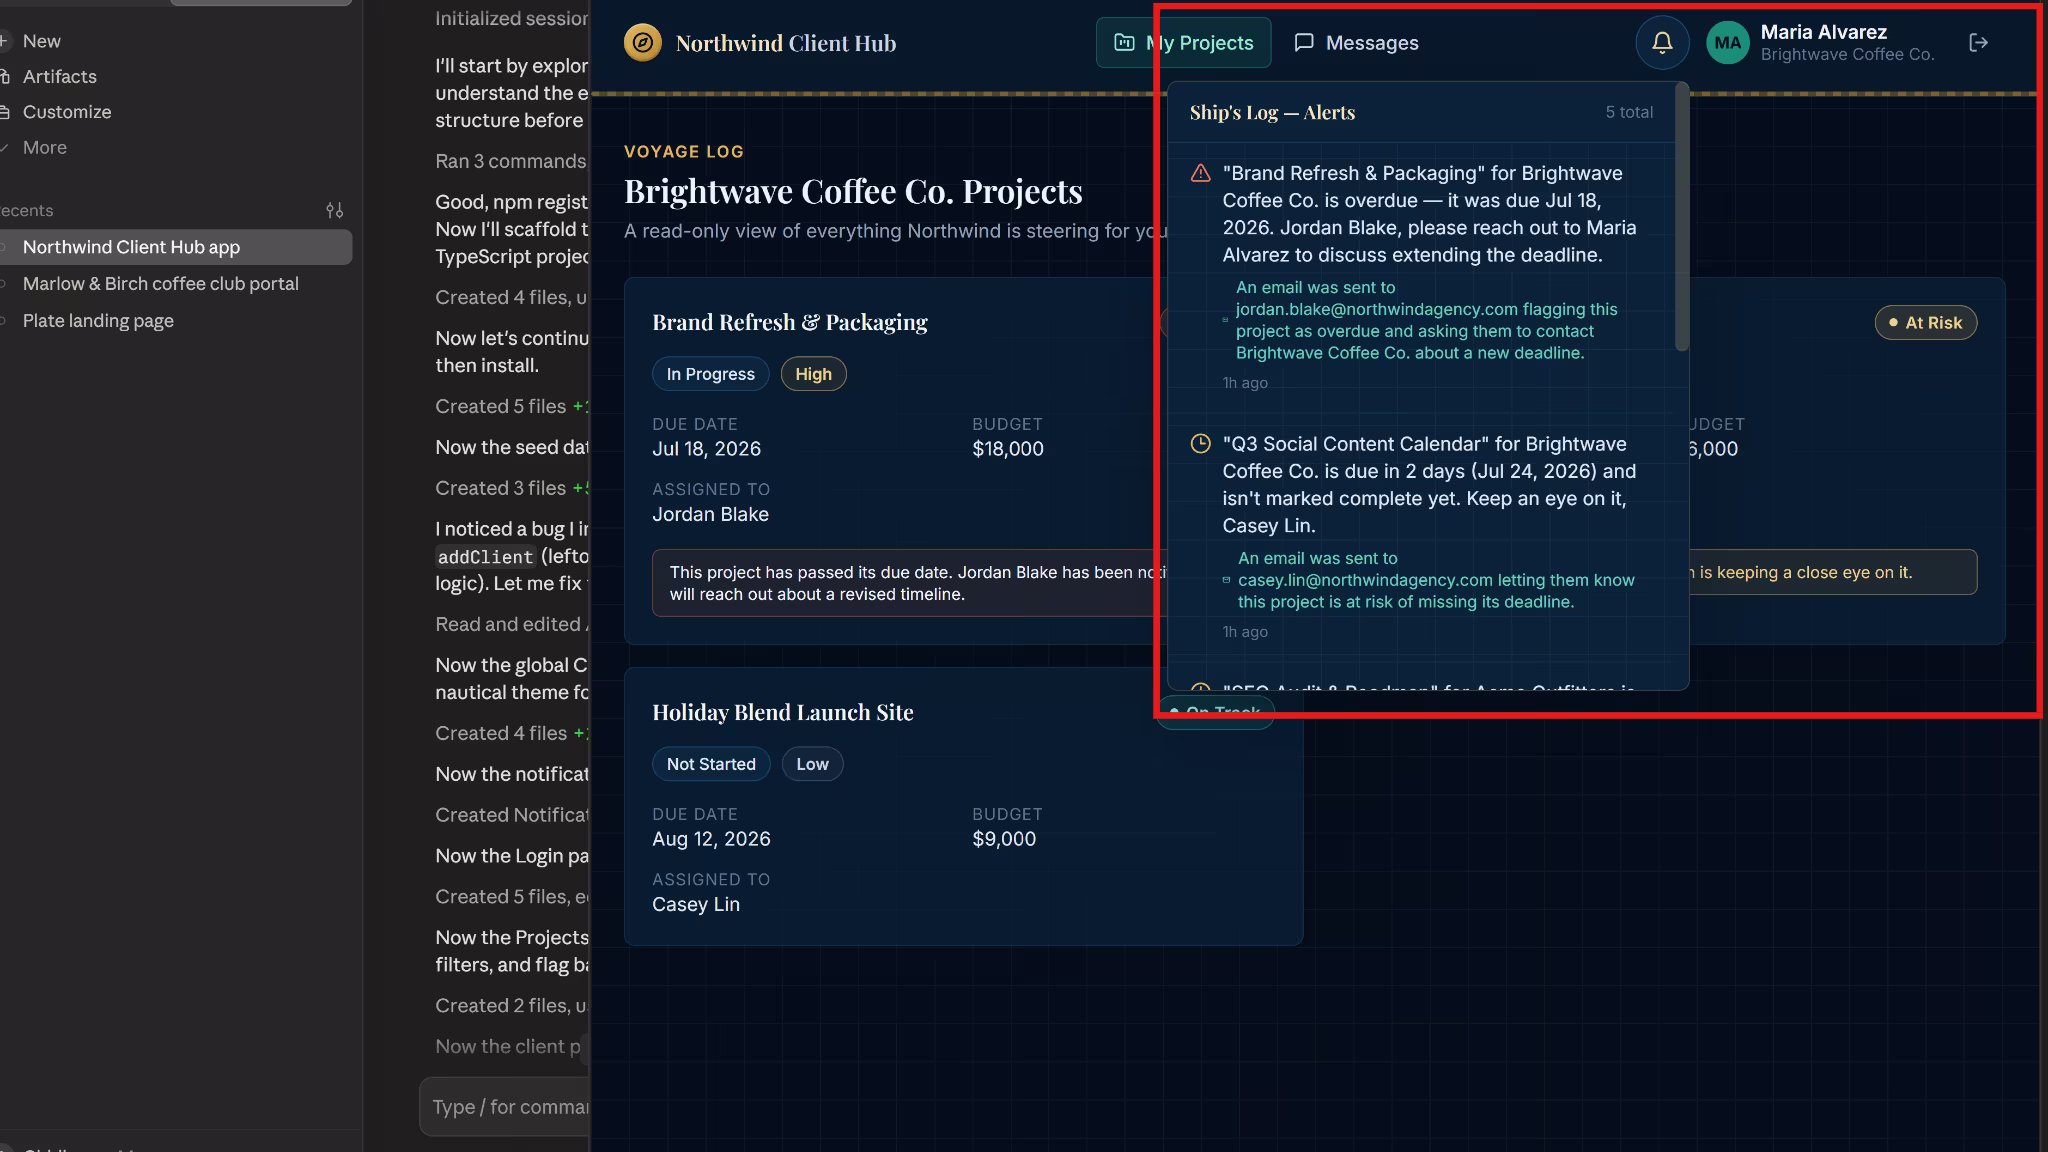Click the Messages speech bubble icon

pyautogui.click(x=1304, y=43)
